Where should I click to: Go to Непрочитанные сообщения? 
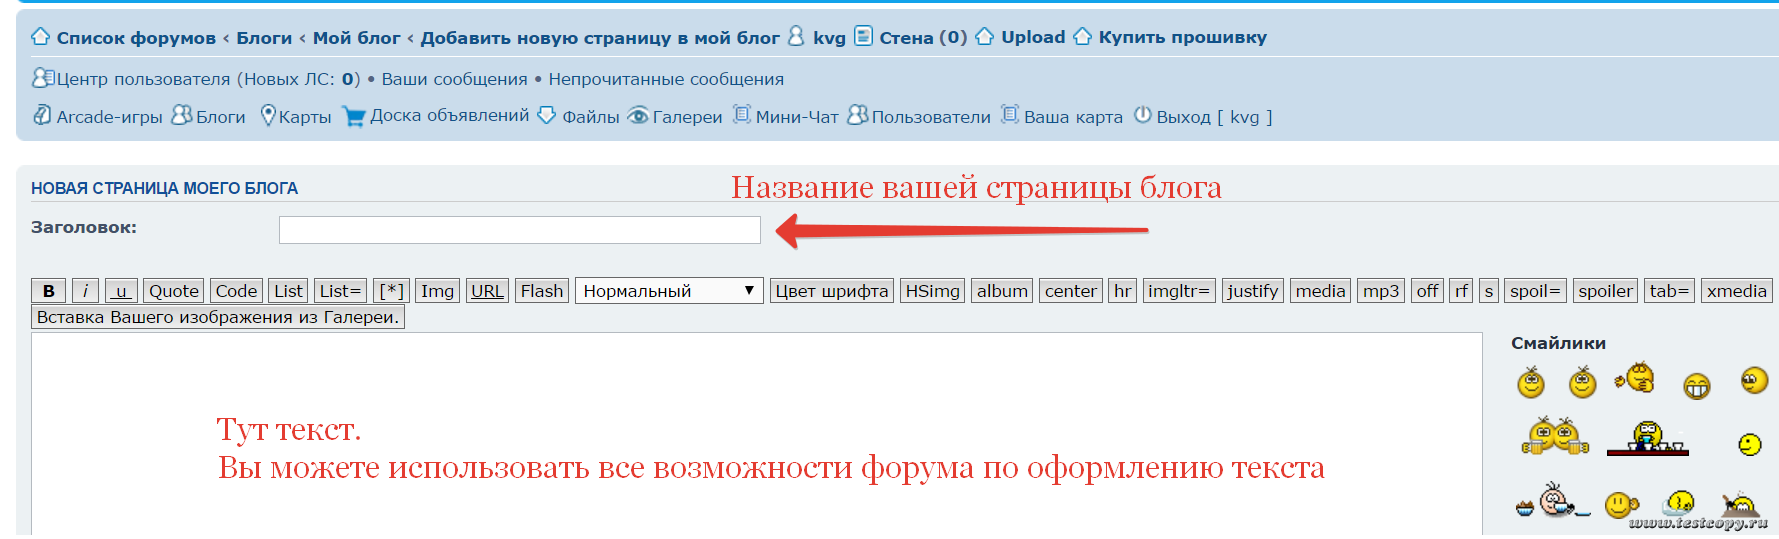[x=666, y=79]
